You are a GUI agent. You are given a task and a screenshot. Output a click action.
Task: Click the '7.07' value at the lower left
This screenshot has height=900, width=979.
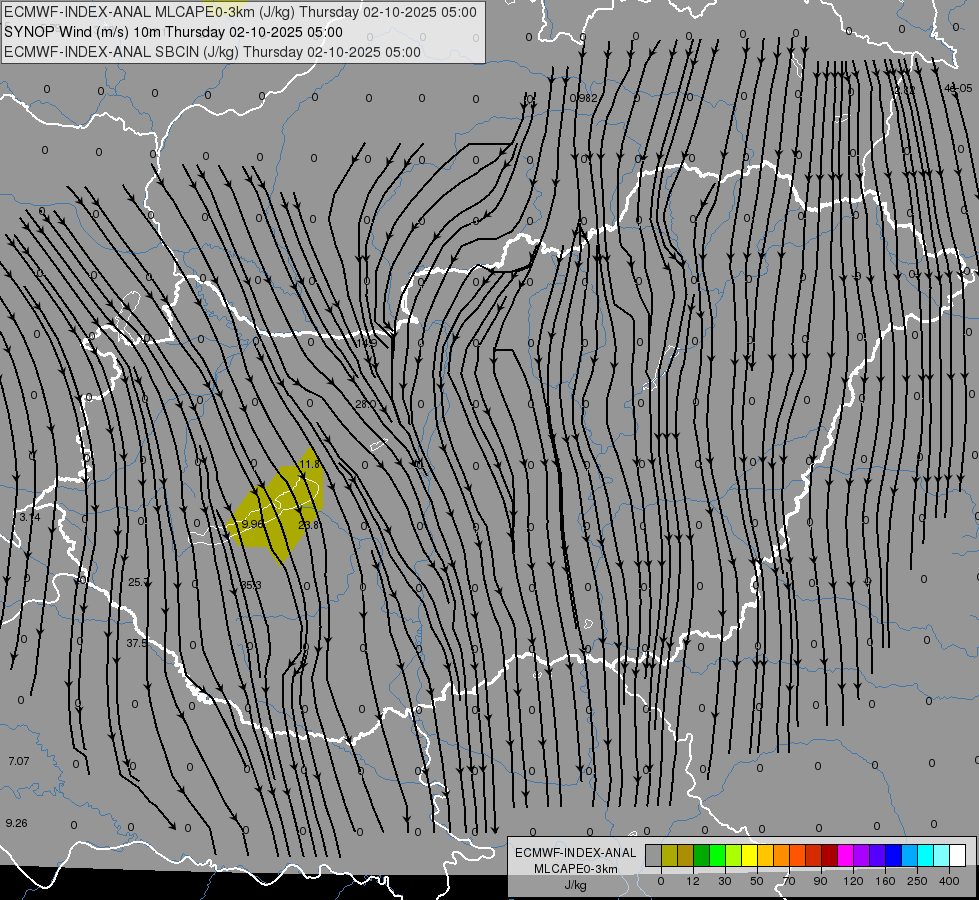19,761
